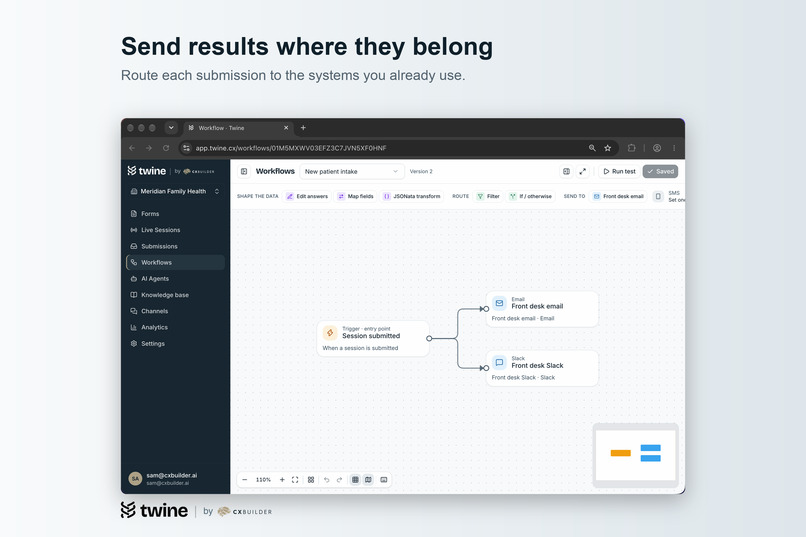The height and width of the screenshot is (537, 806).
Task: Toggle the minimap visibility
Action: pyautogui.click(x=368, y=480)
